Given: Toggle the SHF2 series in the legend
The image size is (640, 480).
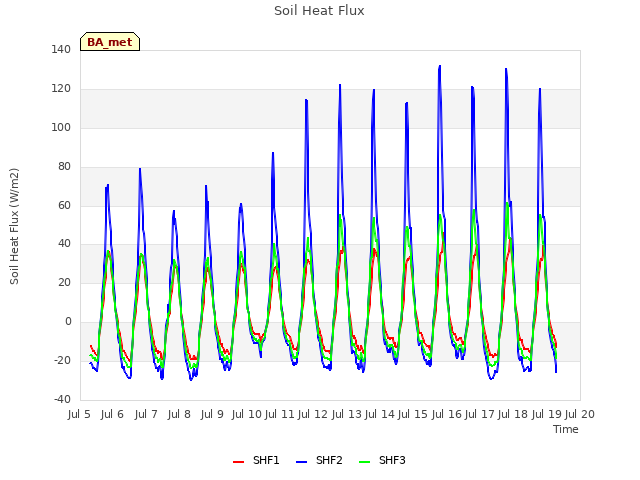Looking at the screenshot, I should coord(319,460).
